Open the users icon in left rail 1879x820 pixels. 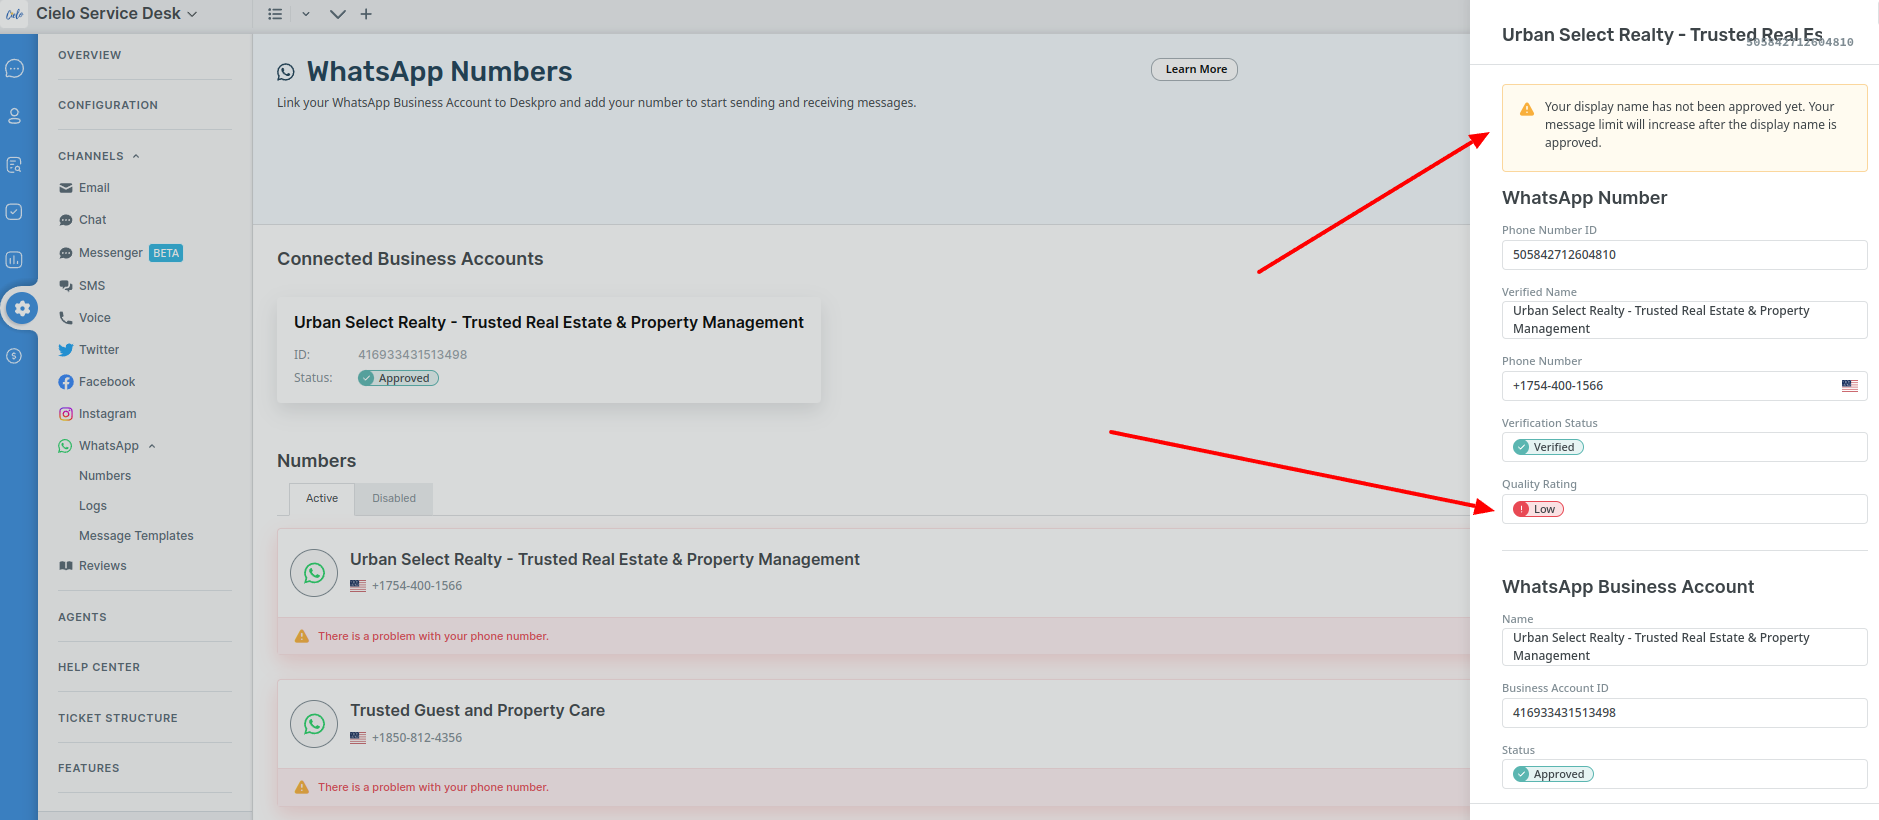[15, 116]
